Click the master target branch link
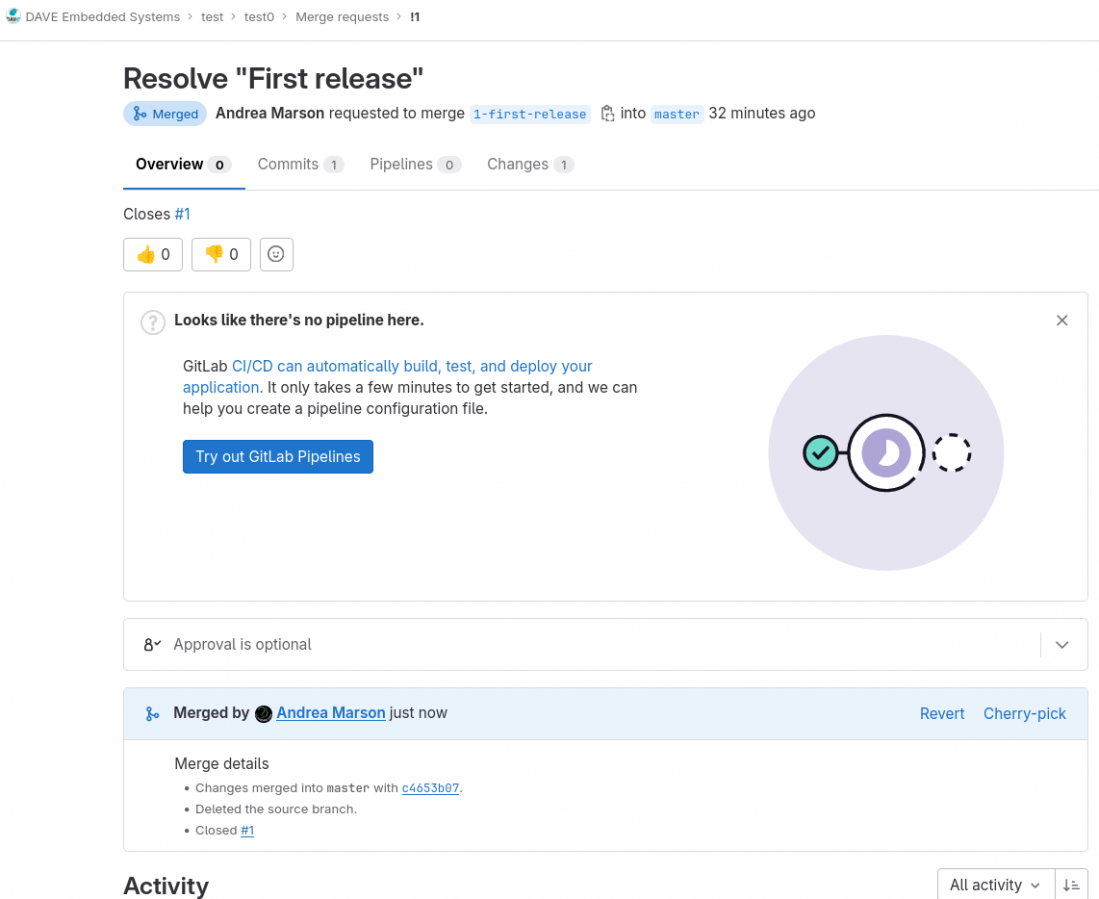Image resolution: width=1099 pixels, height=899 pixels. tap(677, 114)
